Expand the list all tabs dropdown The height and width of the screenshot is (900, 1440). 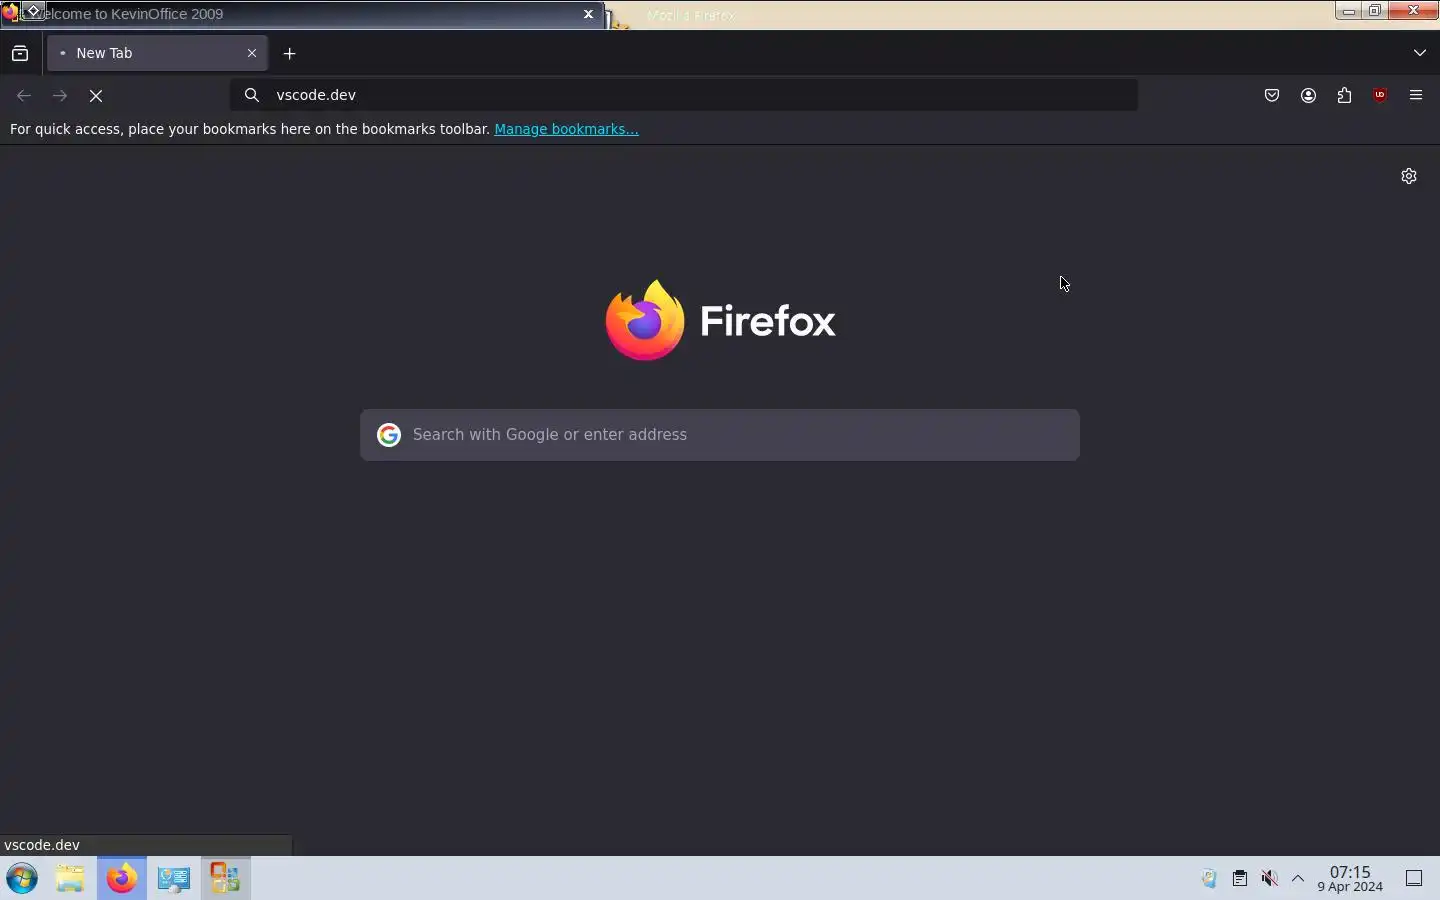point(1421,53)
